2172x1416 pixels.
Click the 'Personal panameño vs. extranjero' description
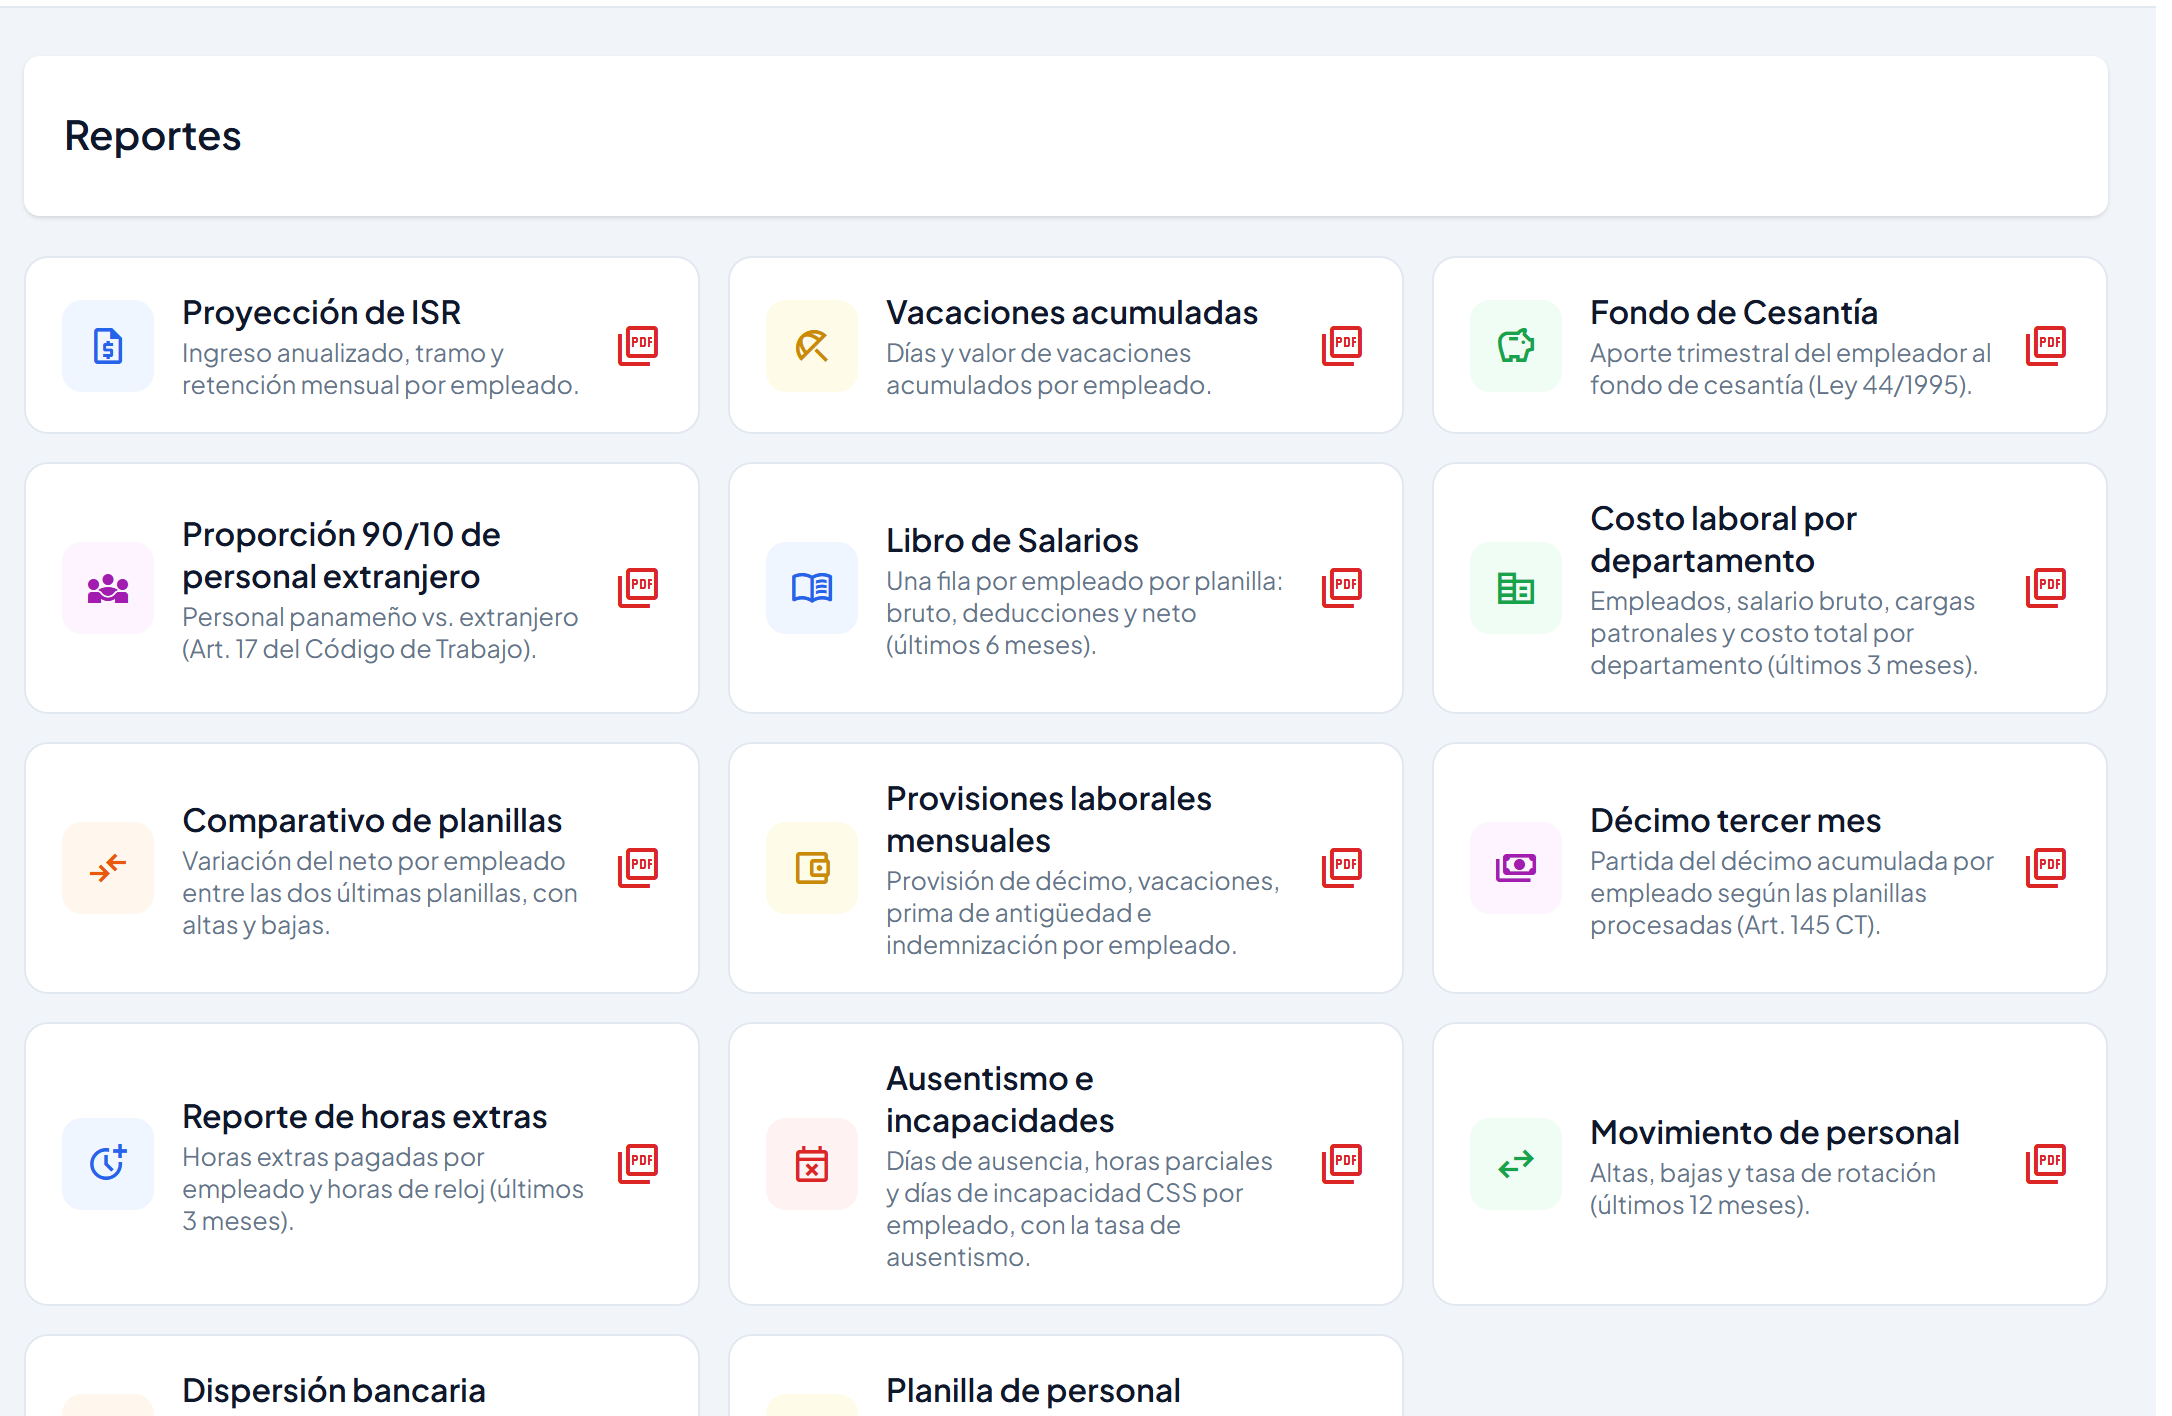tap(380, 633)
